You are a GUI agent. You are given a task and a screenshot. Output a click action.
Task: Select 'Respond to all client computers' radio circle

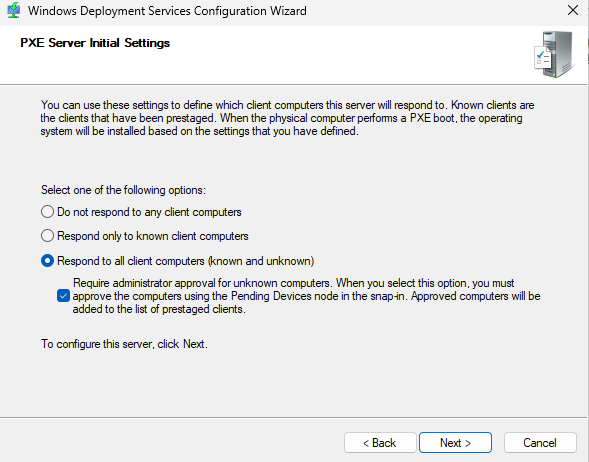(x=47, y=261)
